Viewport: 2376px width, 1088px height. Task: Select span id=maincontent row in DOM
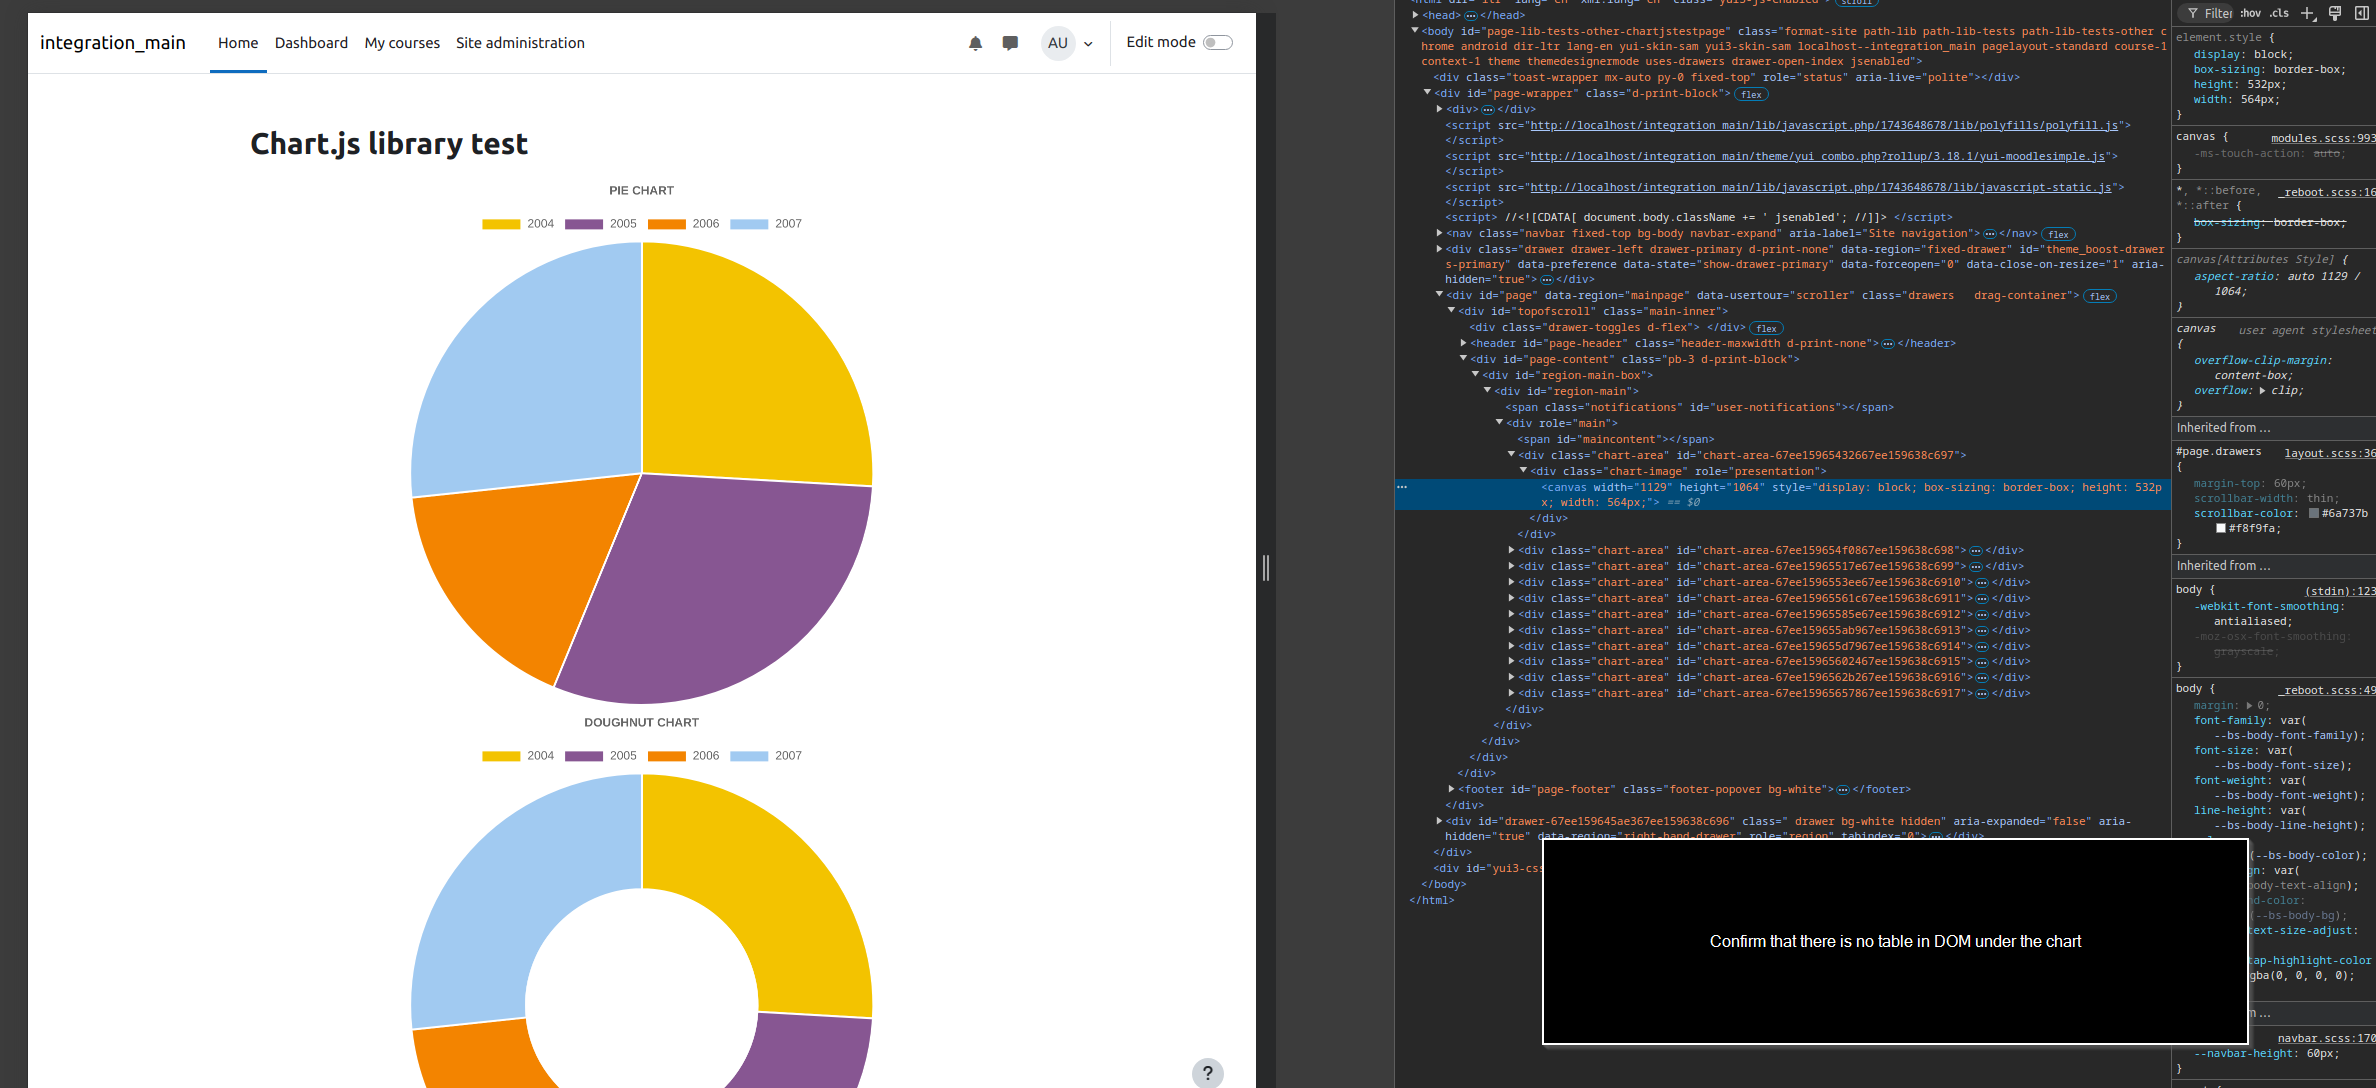[x=1615, y=440]
